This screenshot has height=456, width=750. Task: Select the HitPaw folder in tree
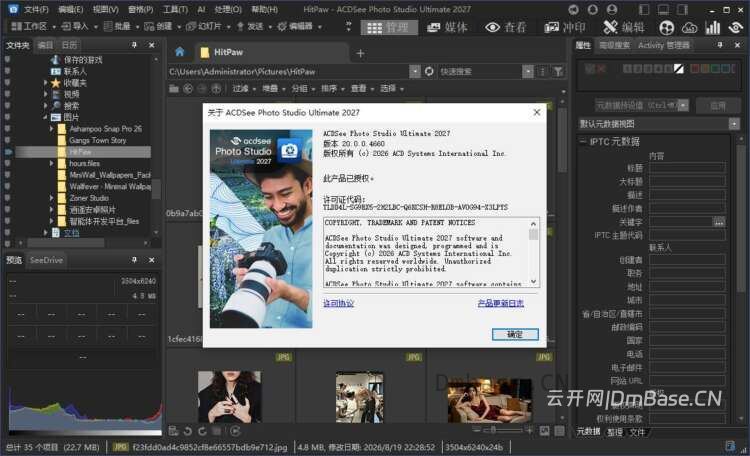pyautogui.click(x=80, y=152)
